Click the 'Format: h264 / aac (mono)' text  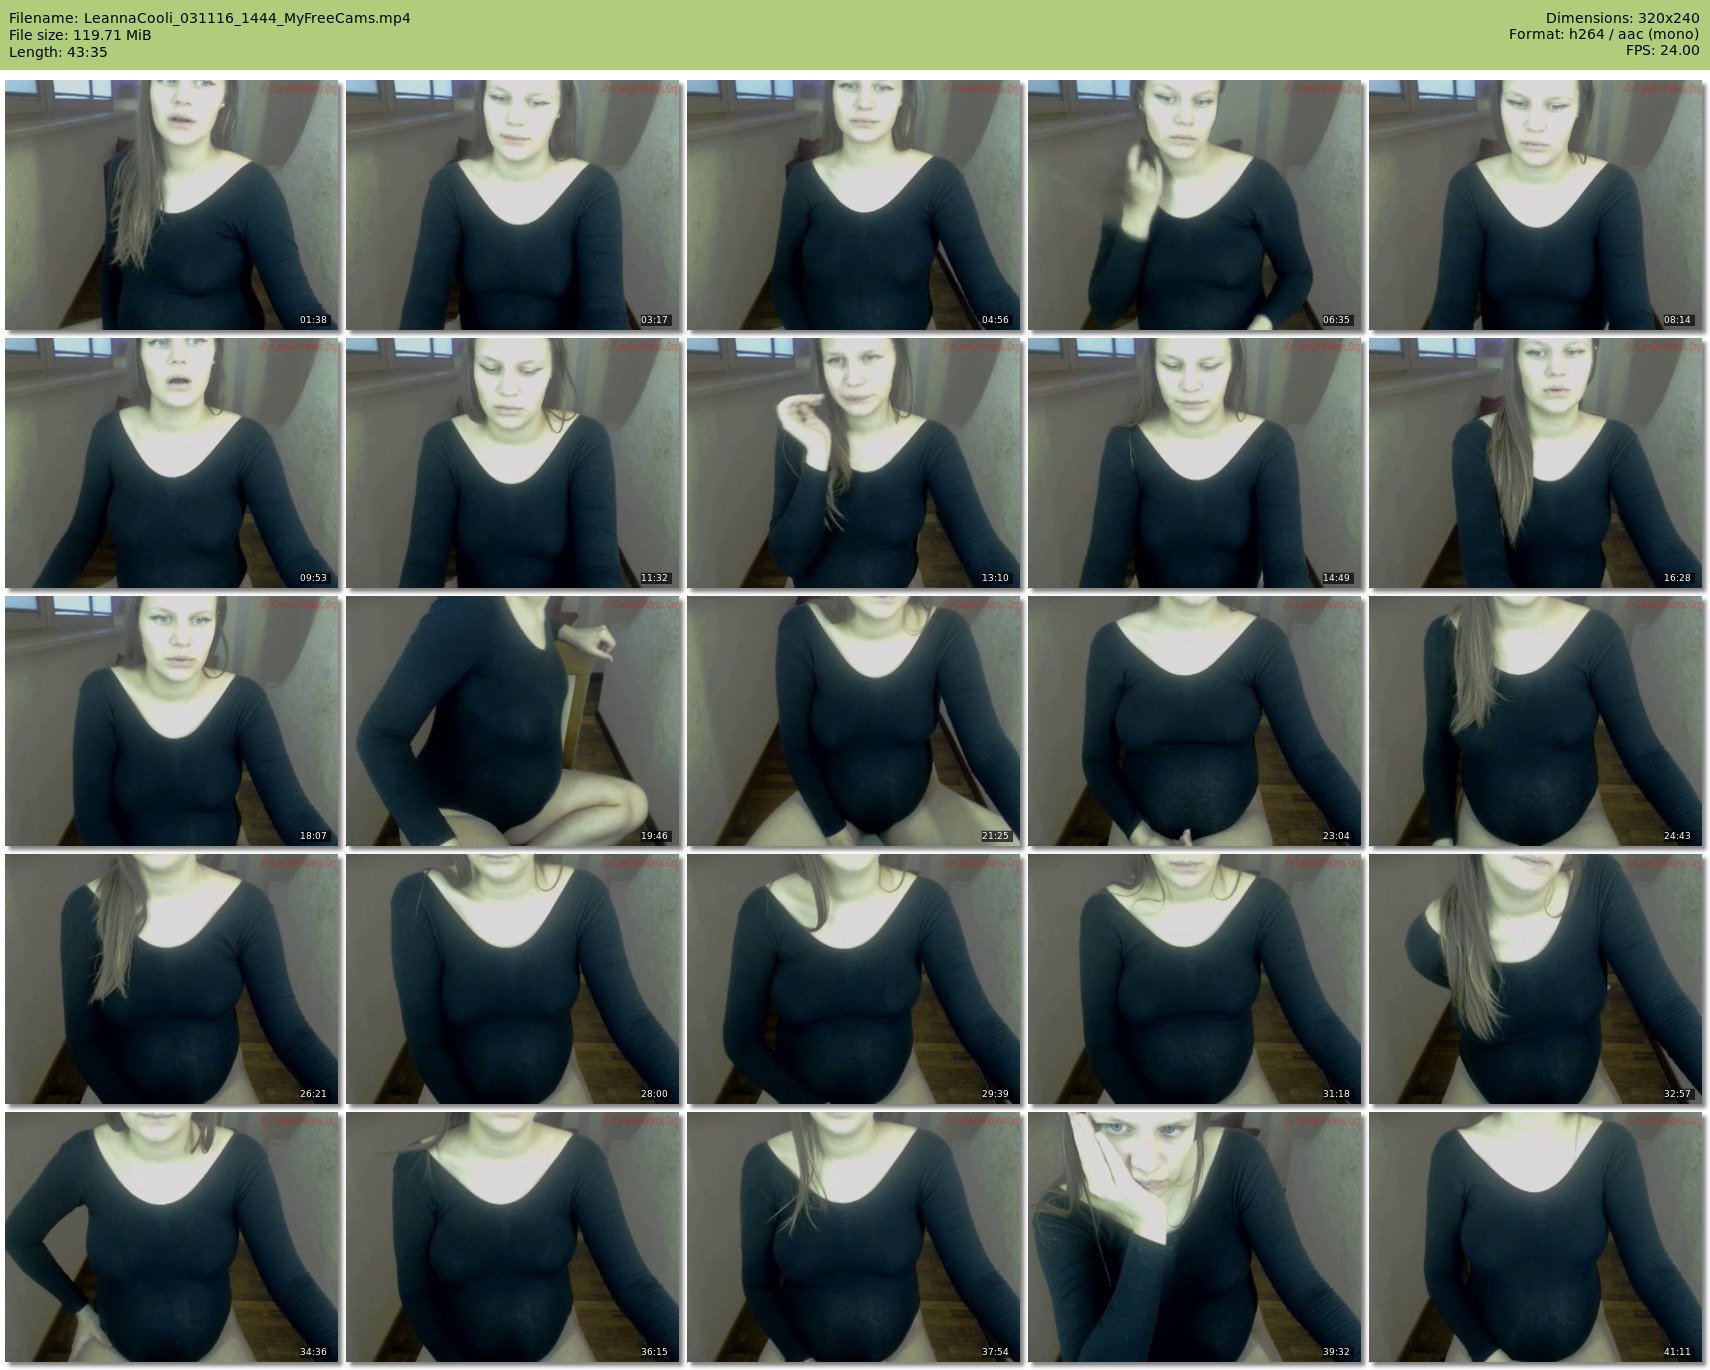[x=1604, y=35]
